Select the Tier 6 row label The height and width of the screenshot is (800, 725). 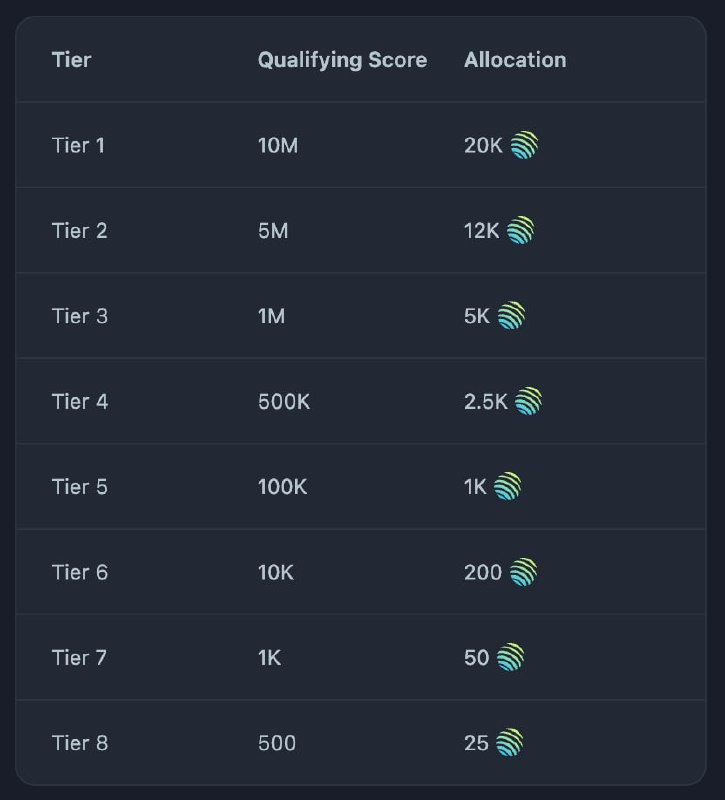[80, 572]
